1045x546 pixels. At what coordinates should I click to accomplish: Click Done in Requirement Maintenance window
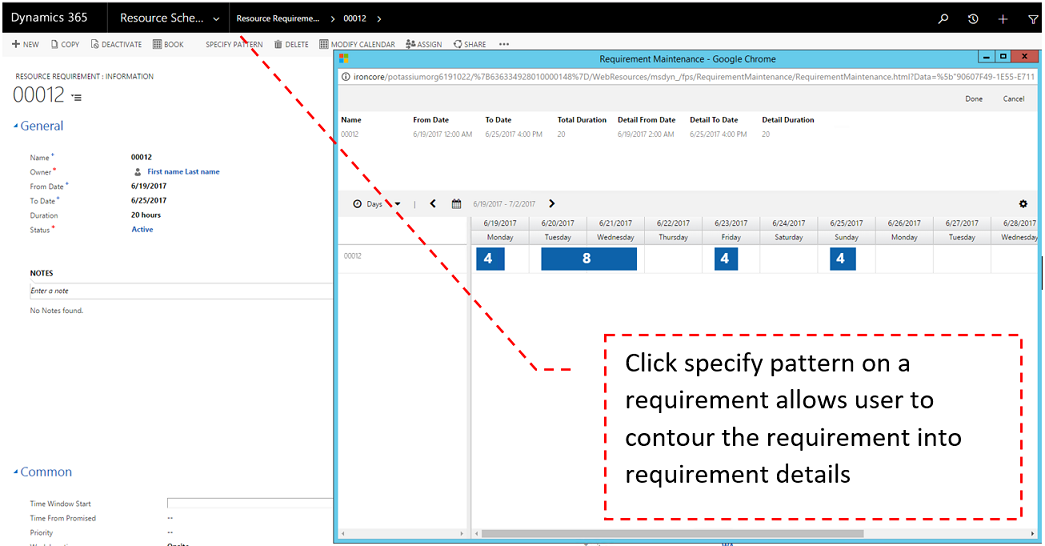(x=973, y=99)
